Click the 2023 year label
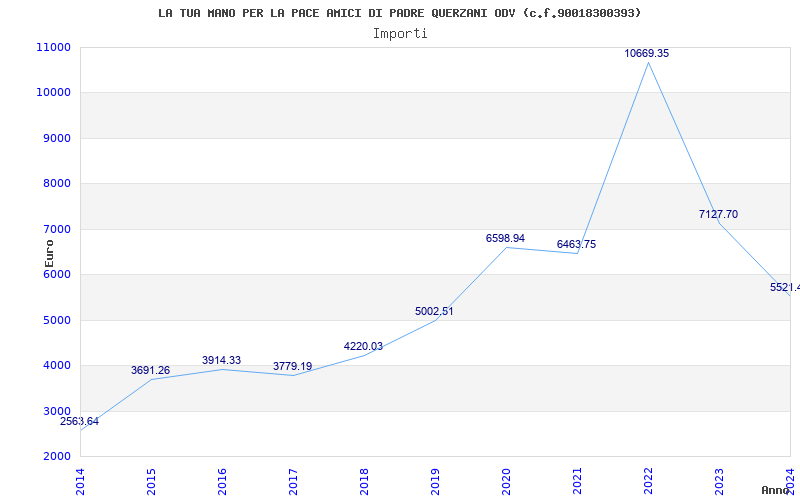The width and height of the screenshot is (800, 500). coord(719,481)
